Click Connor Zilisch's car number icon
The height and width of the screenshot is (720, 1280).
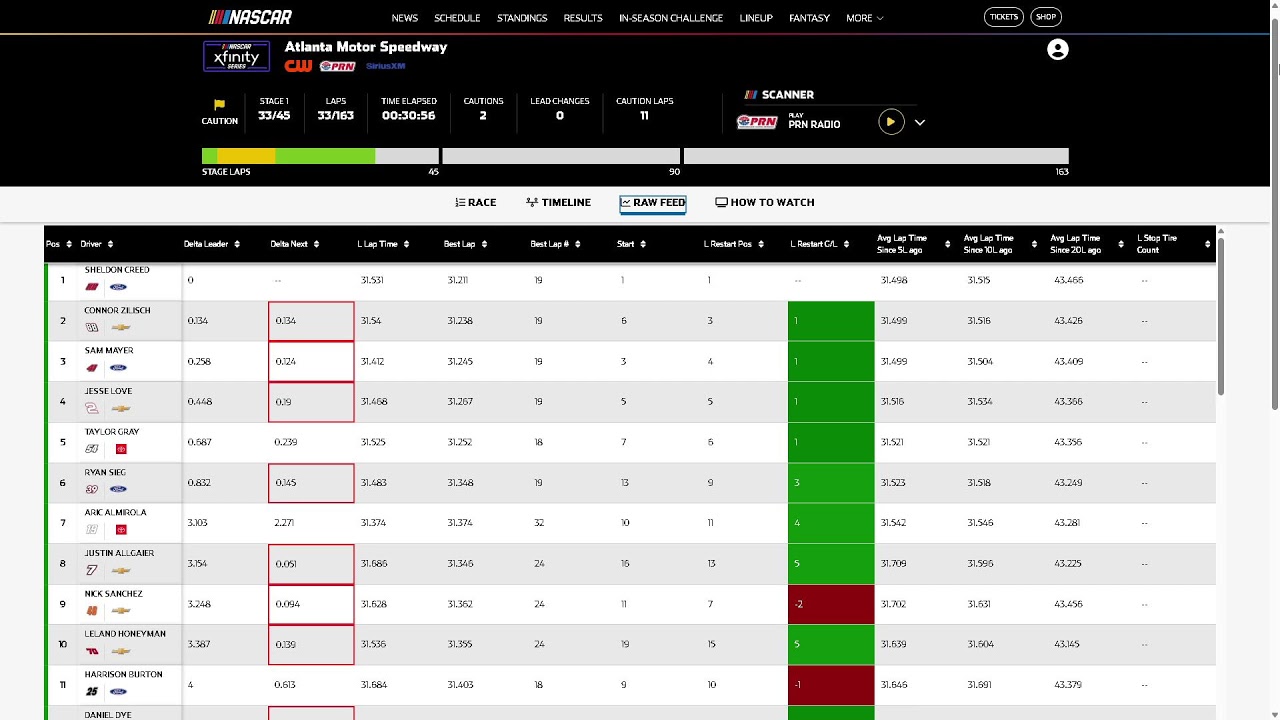tap(92, 327)
